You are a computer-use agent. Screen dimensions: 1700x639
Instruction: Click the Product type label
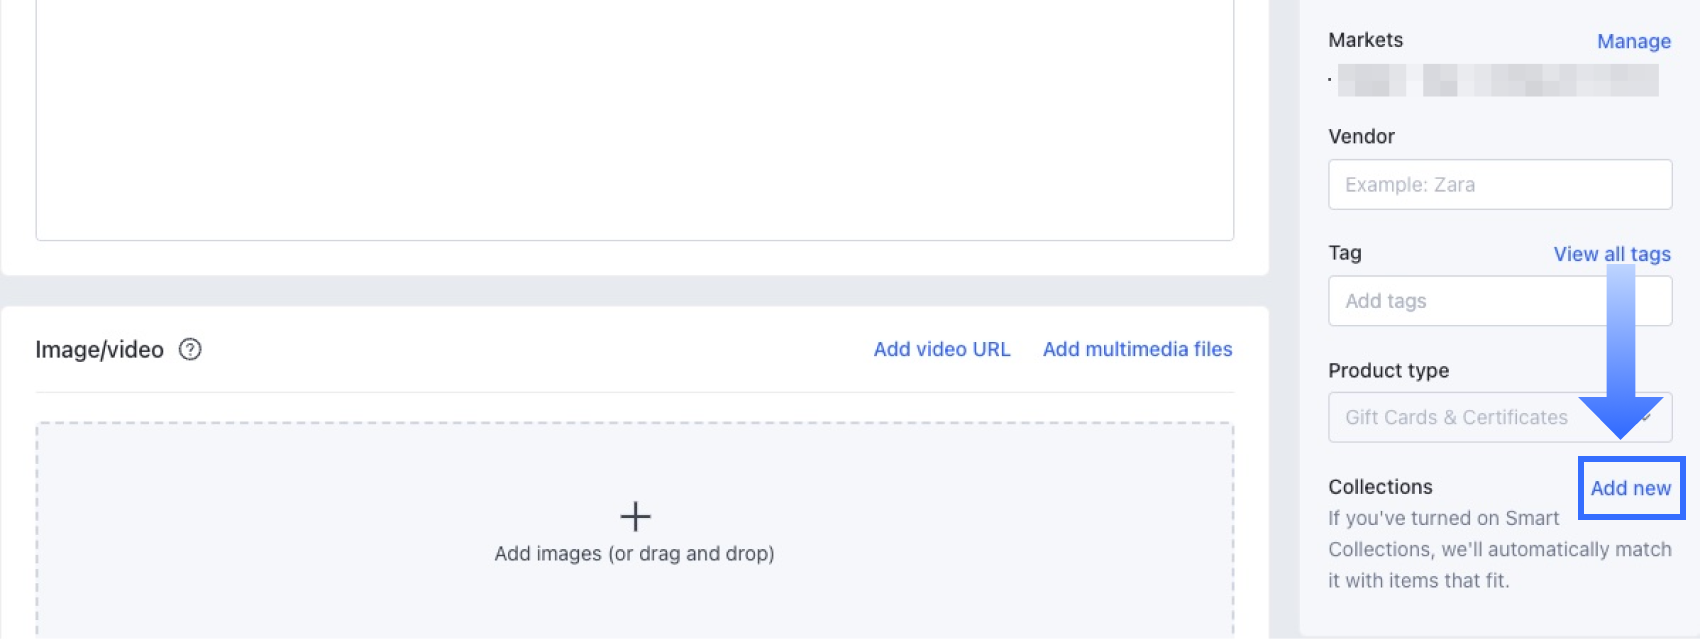tap(1388, 370)
